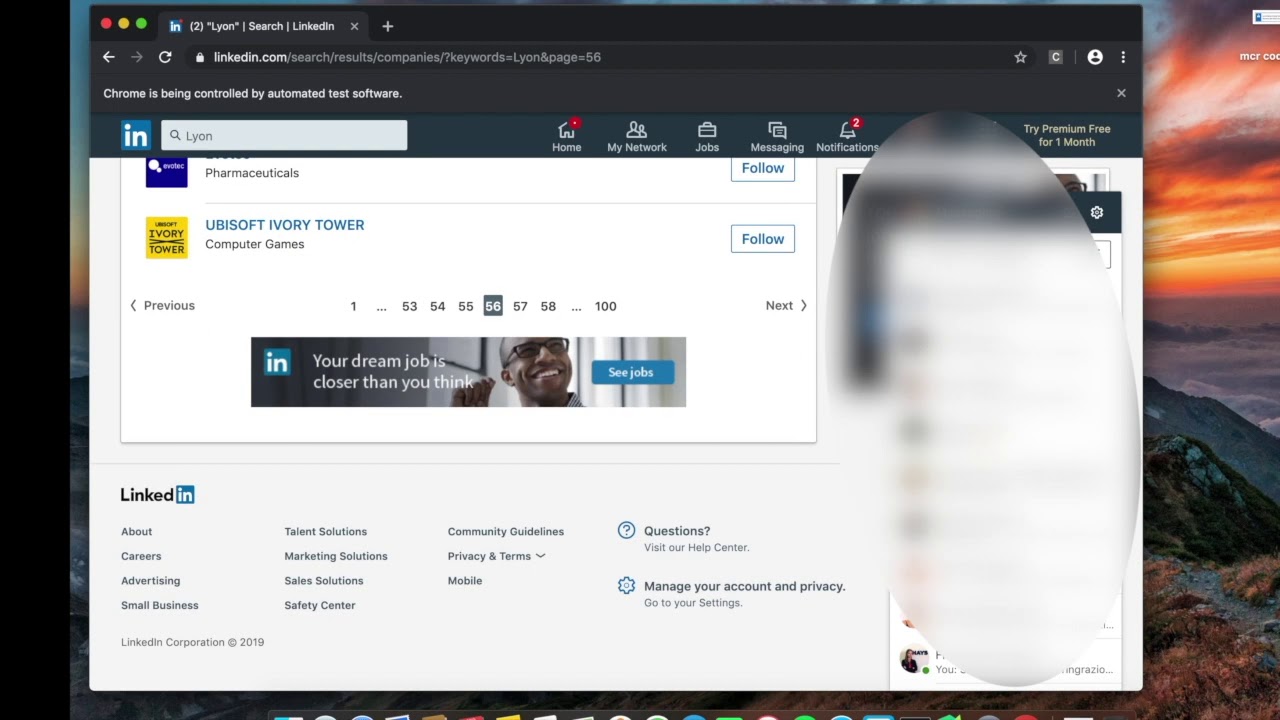Click the dream job ad banner text

tap(392, 371)
